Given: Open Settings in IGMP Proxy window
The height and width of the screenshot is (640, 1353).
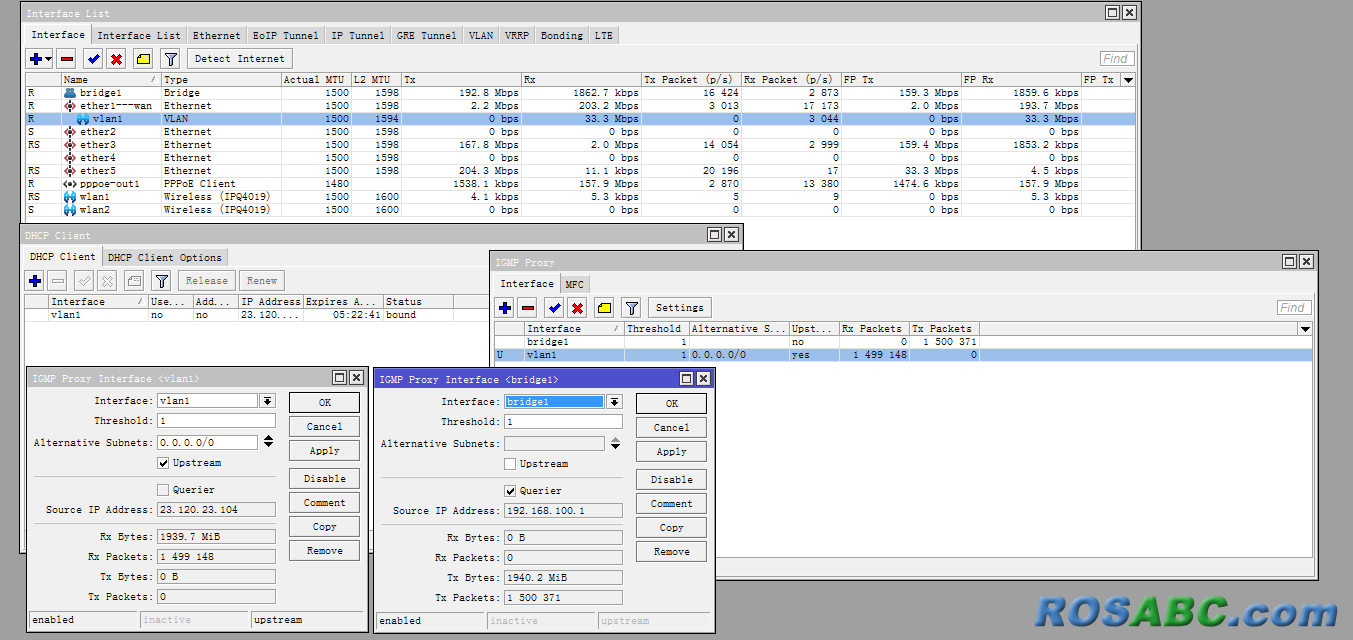Looking at the screenshot, I should point(680,307).
